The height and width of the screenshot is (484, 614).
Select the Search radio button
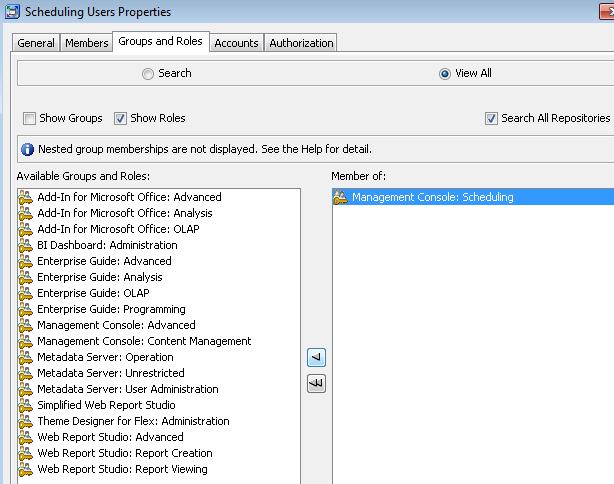coord(148,74)
